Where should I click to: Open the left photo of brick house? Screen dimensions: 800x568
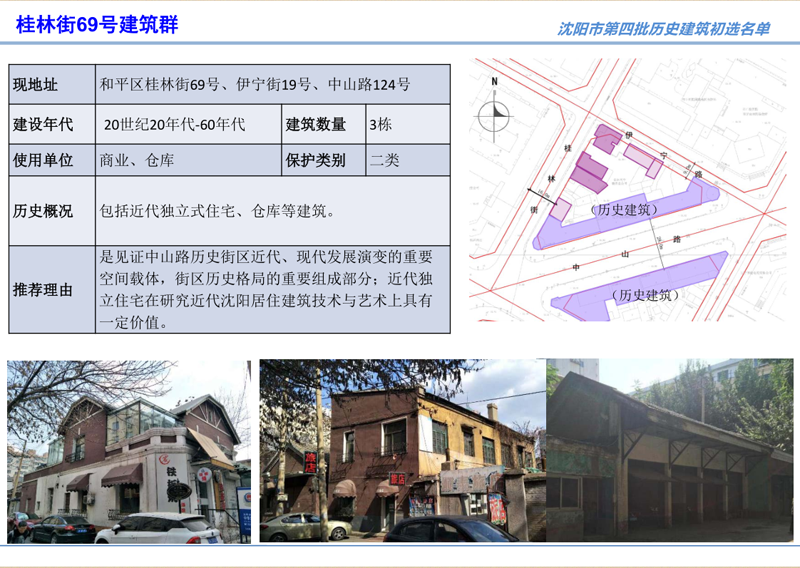coord(128,451)
